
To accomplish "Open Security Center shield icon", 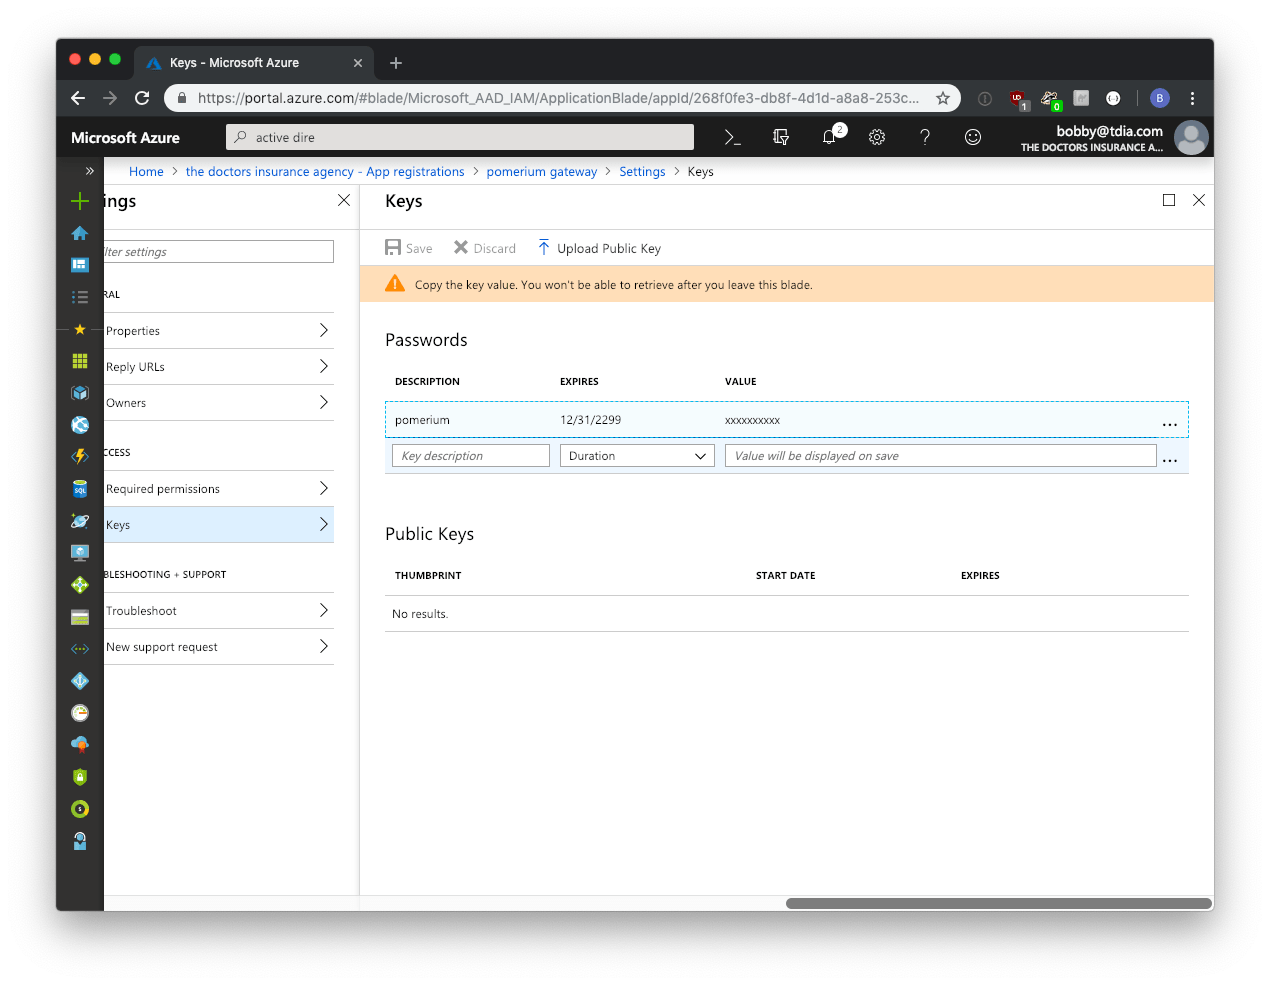I will [80, 777].
